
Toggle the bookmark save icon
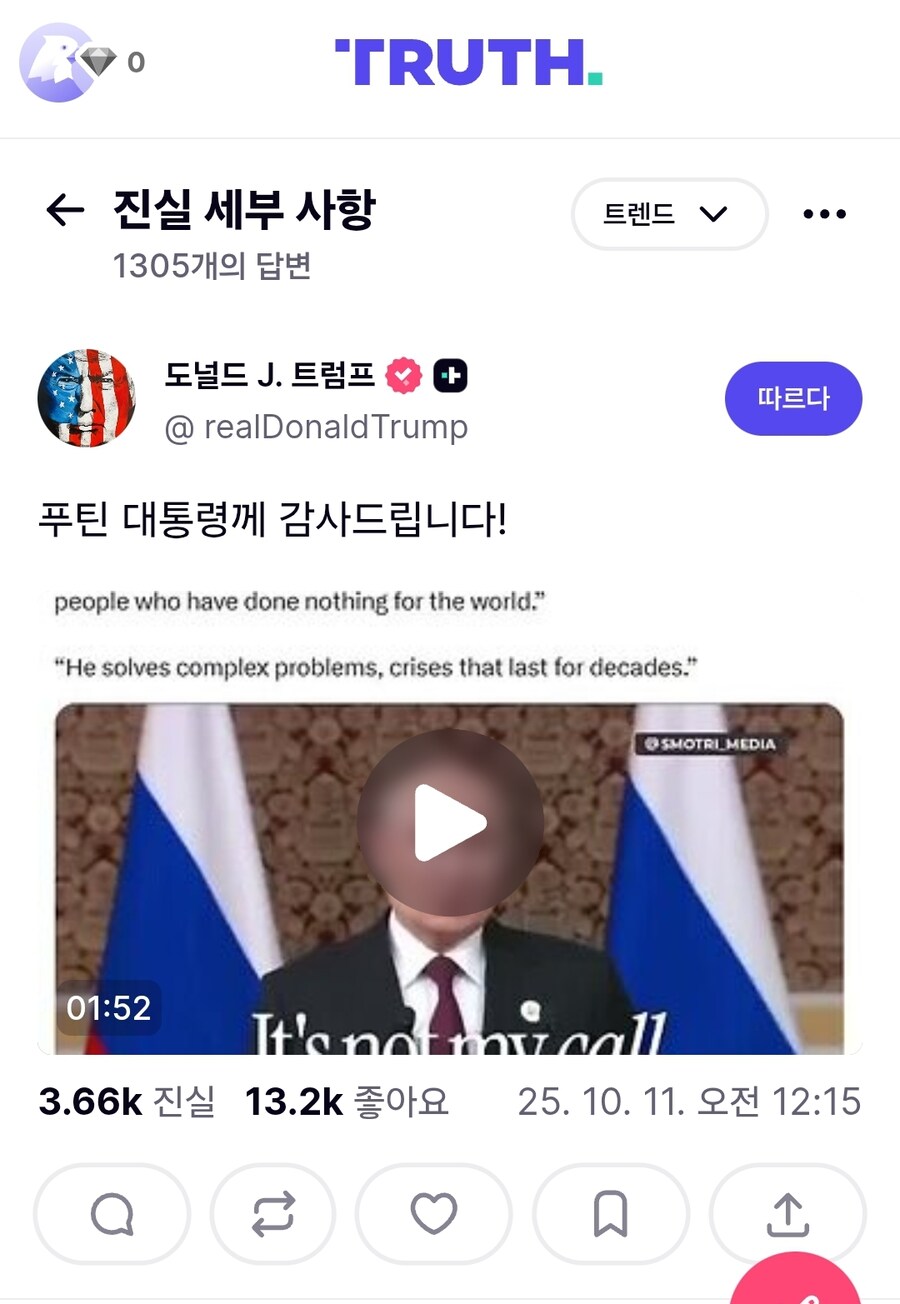tap(610, 1214)
